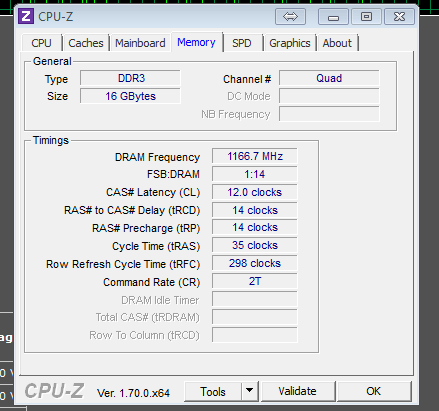Switch to the CPU tab

point(42,43)
